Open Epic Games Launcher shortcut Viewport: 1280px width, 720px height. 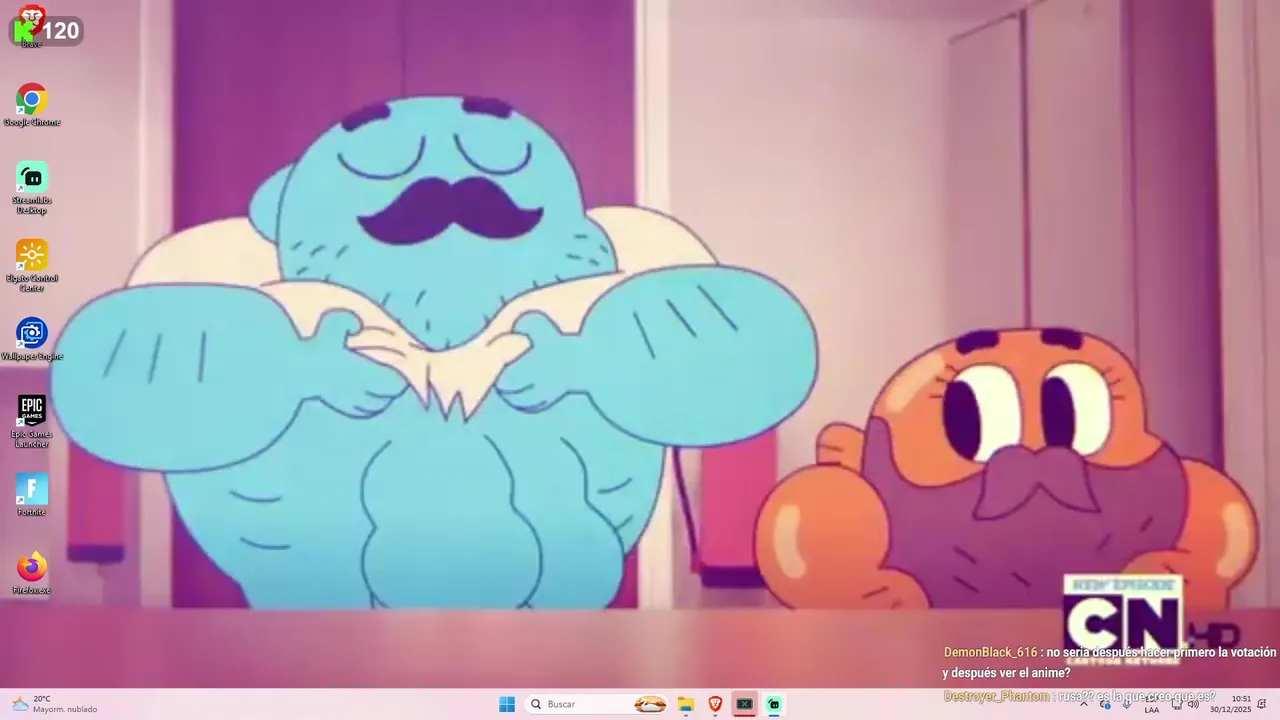pyautogui.click(x=32, y=422)
